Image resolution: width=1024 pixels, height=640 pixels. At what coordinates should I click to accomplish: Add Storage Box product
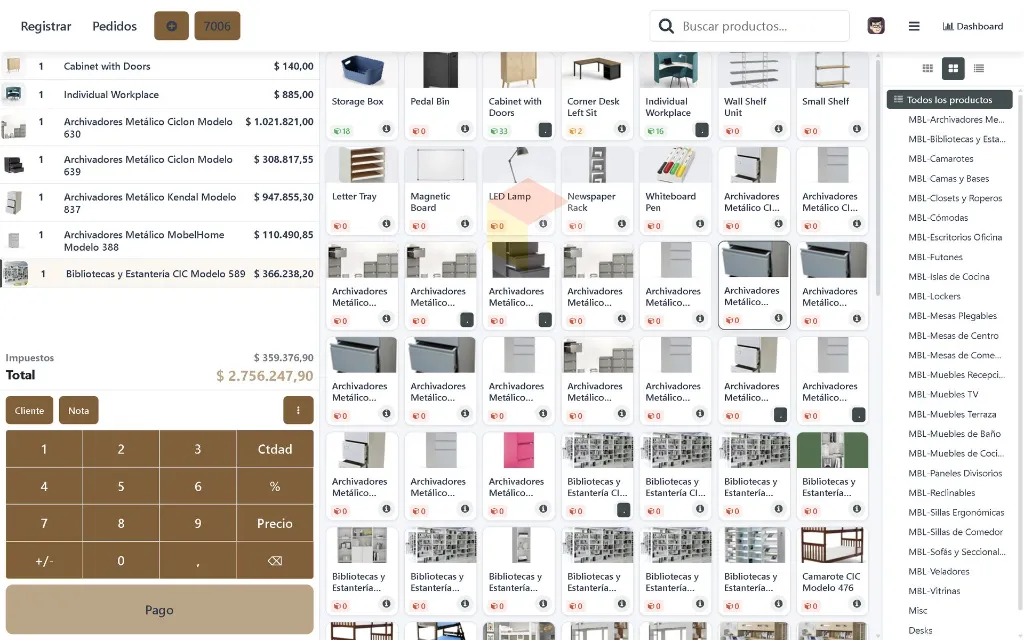[x=362, y=95]
